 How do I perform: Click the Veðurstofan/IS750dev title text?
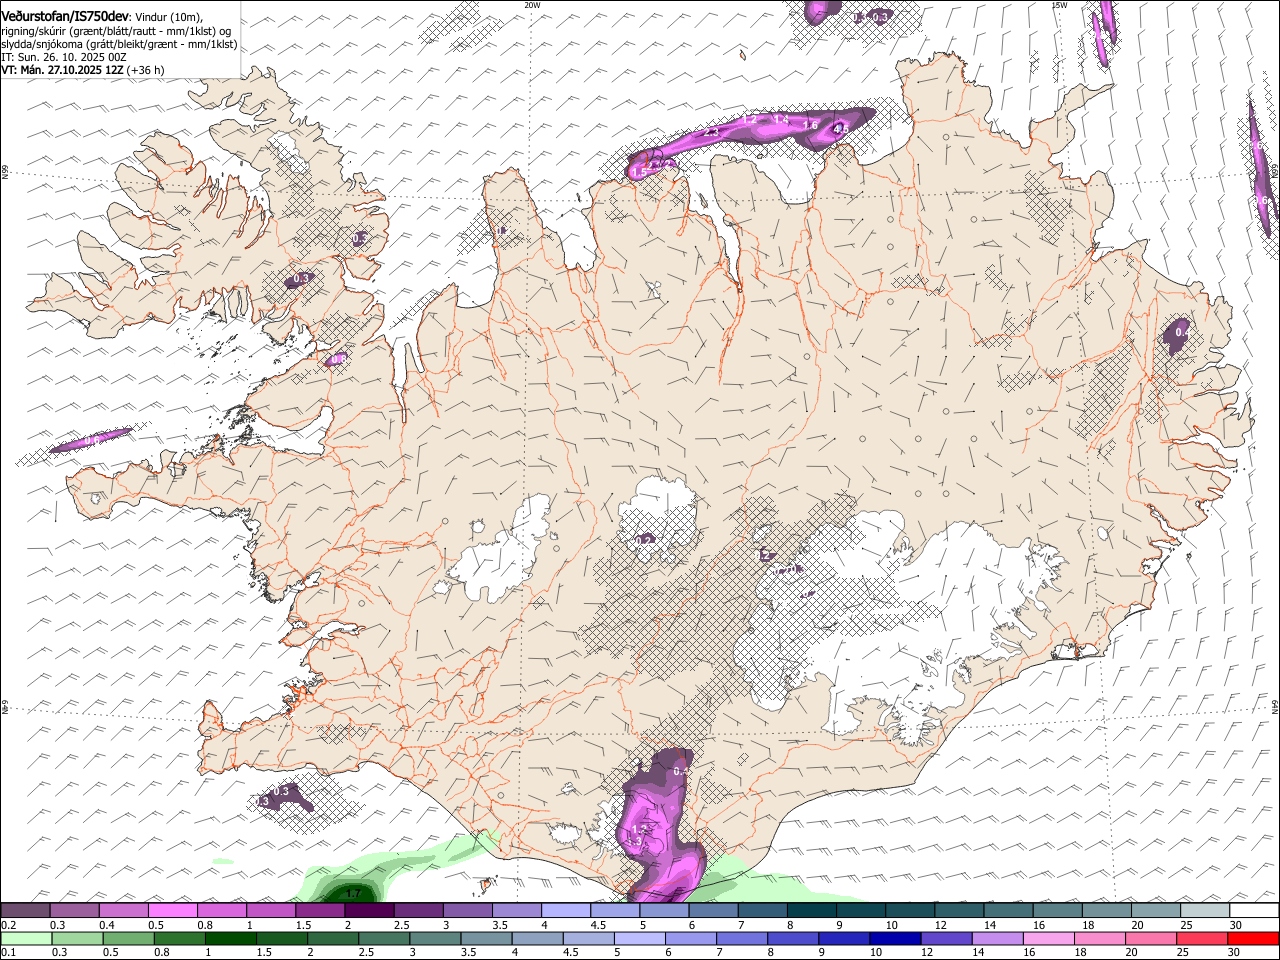tap(66, 17)
